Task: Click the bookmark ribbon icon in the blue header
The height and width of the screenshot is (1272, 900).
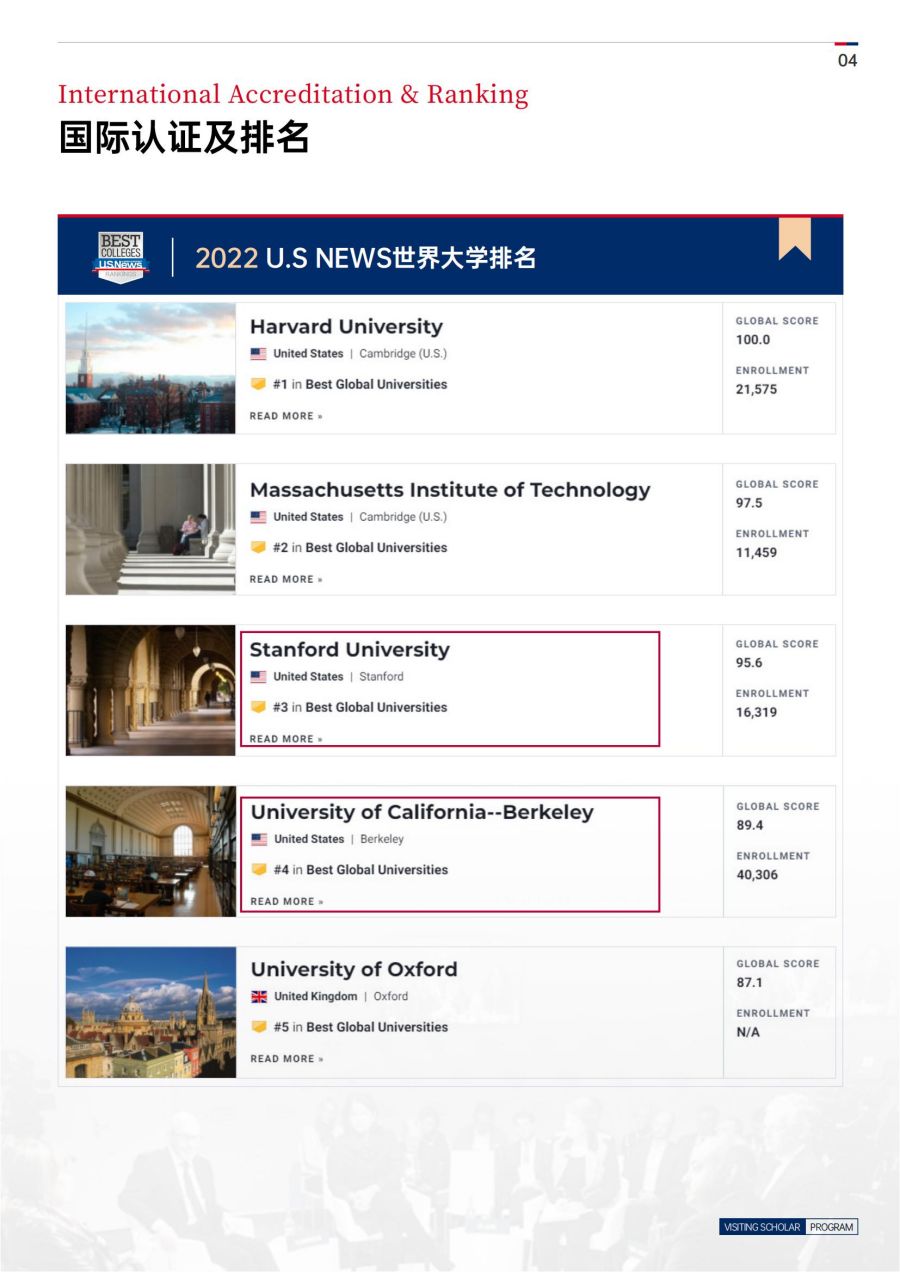Action: click(x=795, y=239)
